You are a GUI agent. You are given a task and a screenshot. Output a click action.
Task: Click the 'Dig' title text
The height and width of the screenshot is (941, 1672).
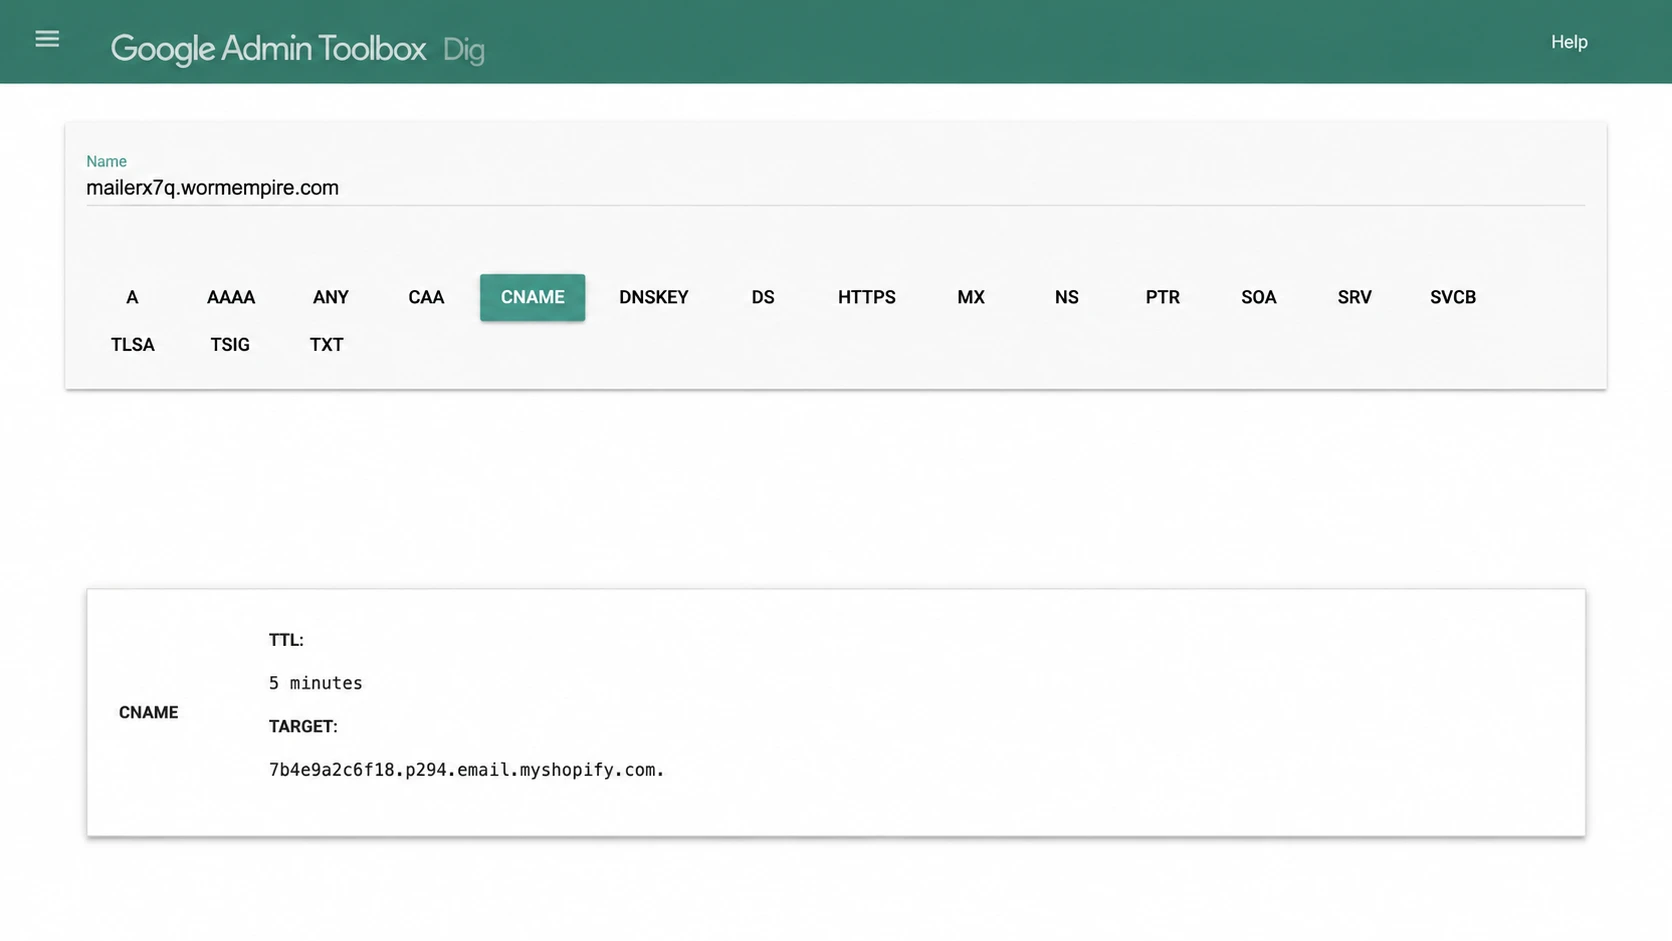(464, 50)
